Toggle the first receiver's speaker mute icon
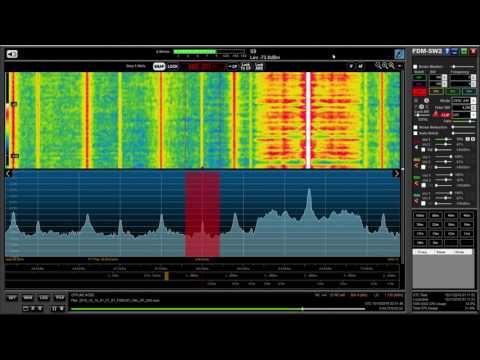 tap(416, 147)
